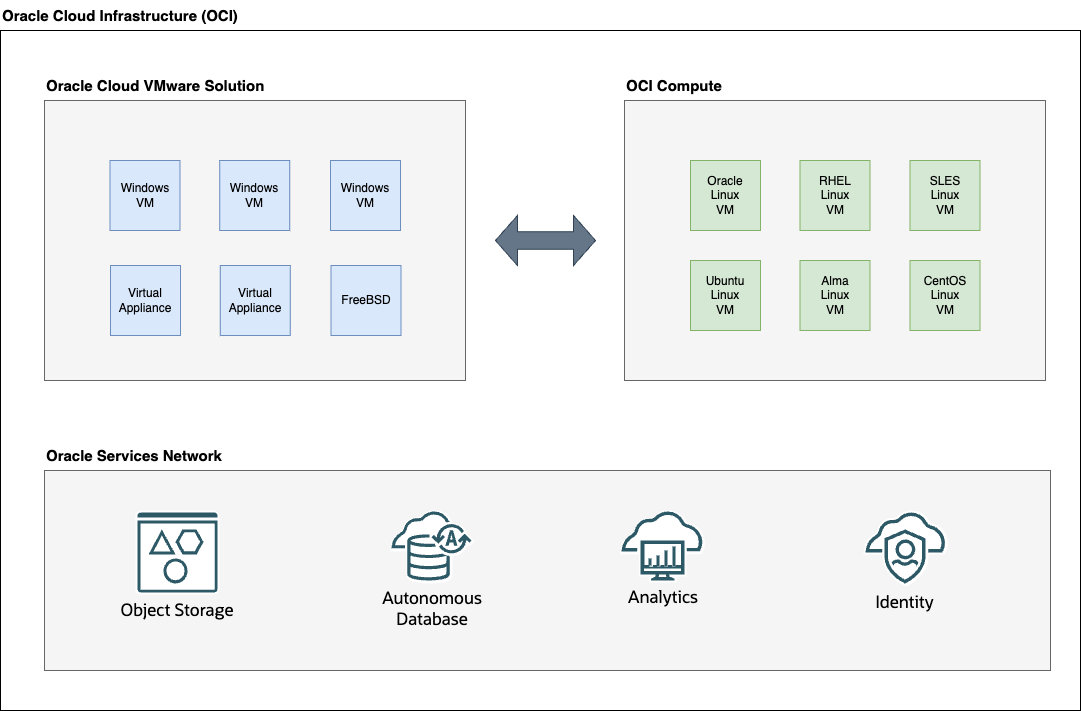Click the Oracle Cloud VMware Solution heading
Screen dimensions: 1081x711
pos(154,86)
